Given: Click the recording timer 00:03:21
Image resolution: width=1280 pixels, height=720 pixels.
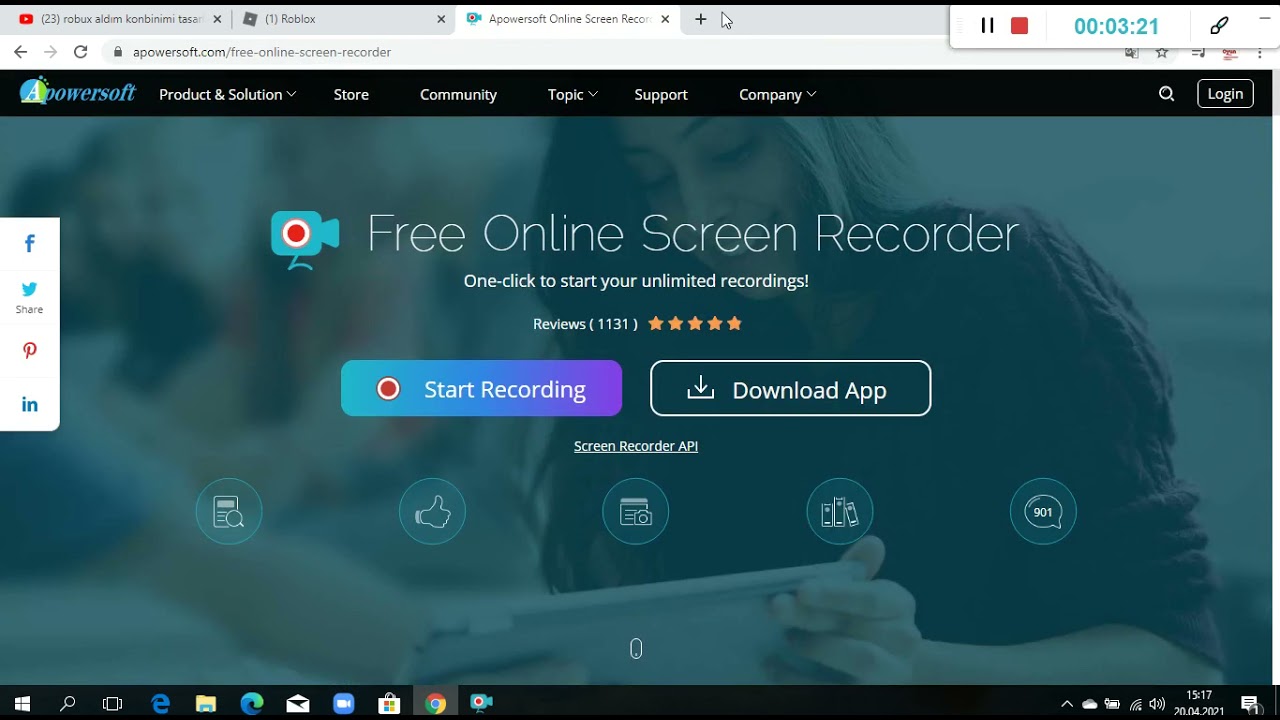Looking at the screenshot, I should point(1116,27).
